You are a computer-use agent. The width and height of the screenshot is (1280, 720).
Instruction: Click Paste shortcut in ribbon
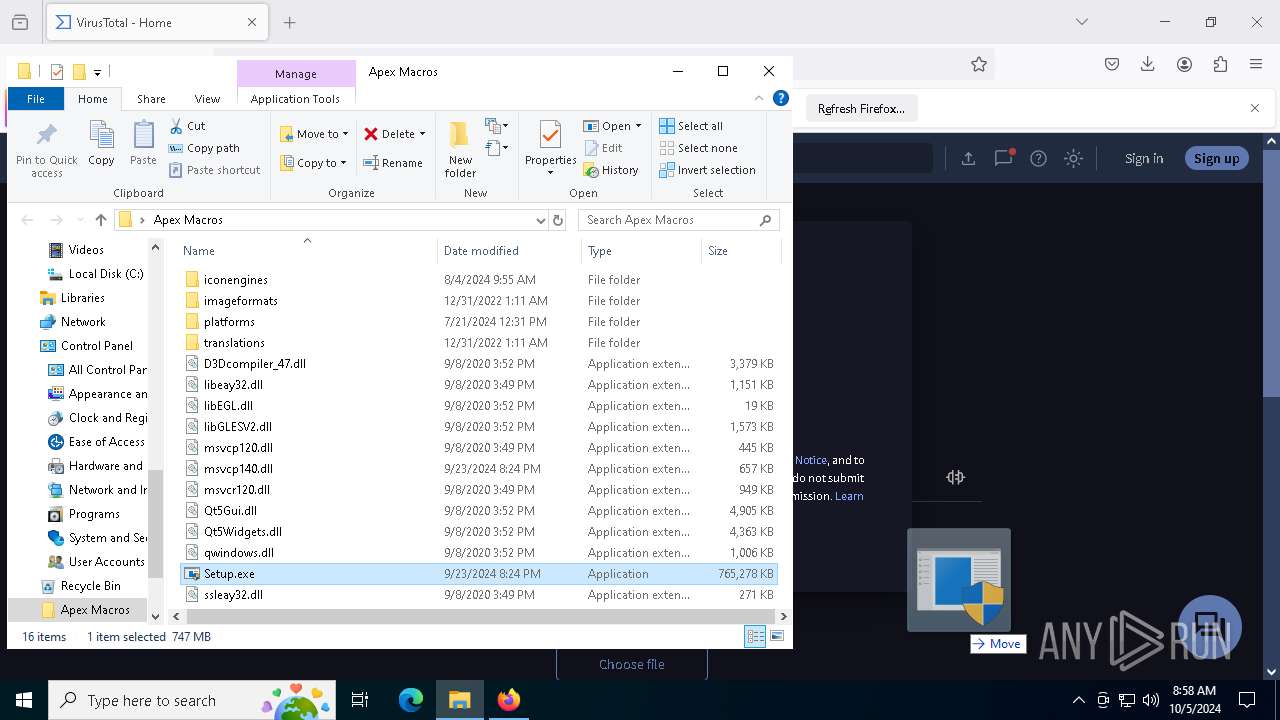coord(215,170)
